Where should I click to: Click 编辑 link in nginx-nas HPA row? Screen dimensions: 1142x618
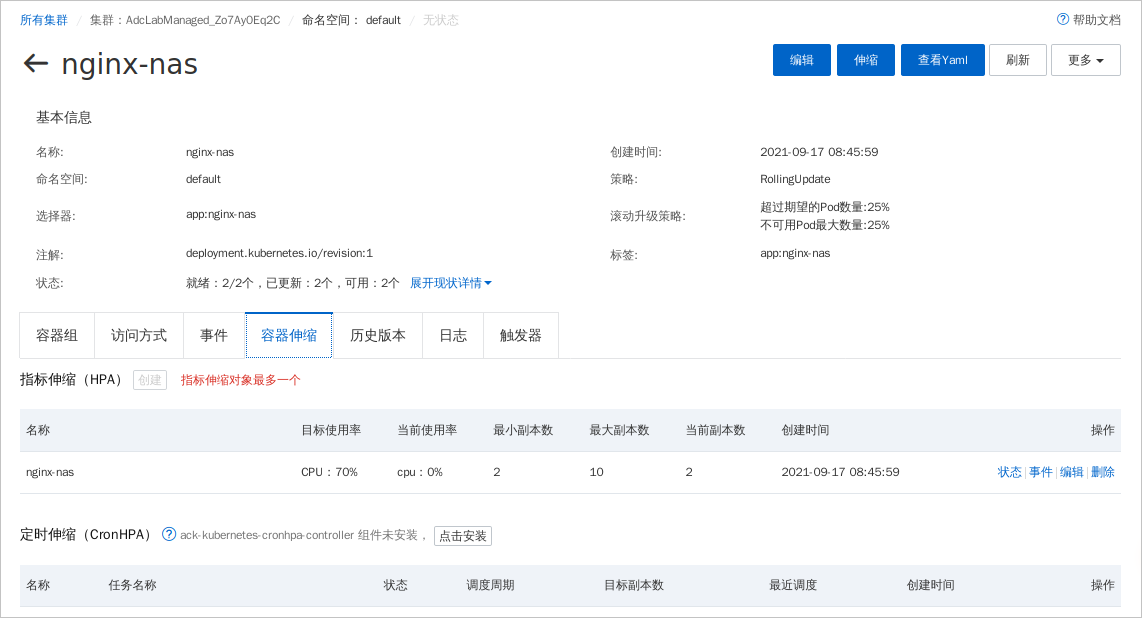tap(1071, 472)
